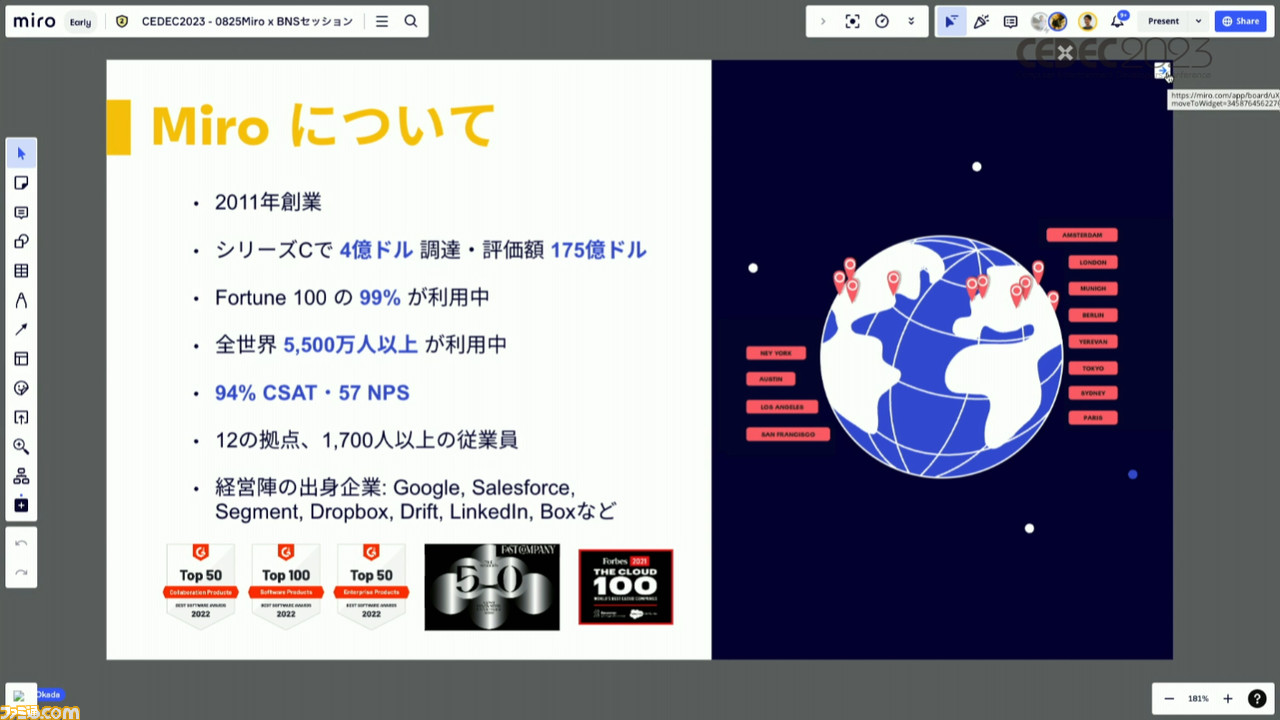
Task: Click the grey first collaborator avatar
Action: coord(1039,21)
